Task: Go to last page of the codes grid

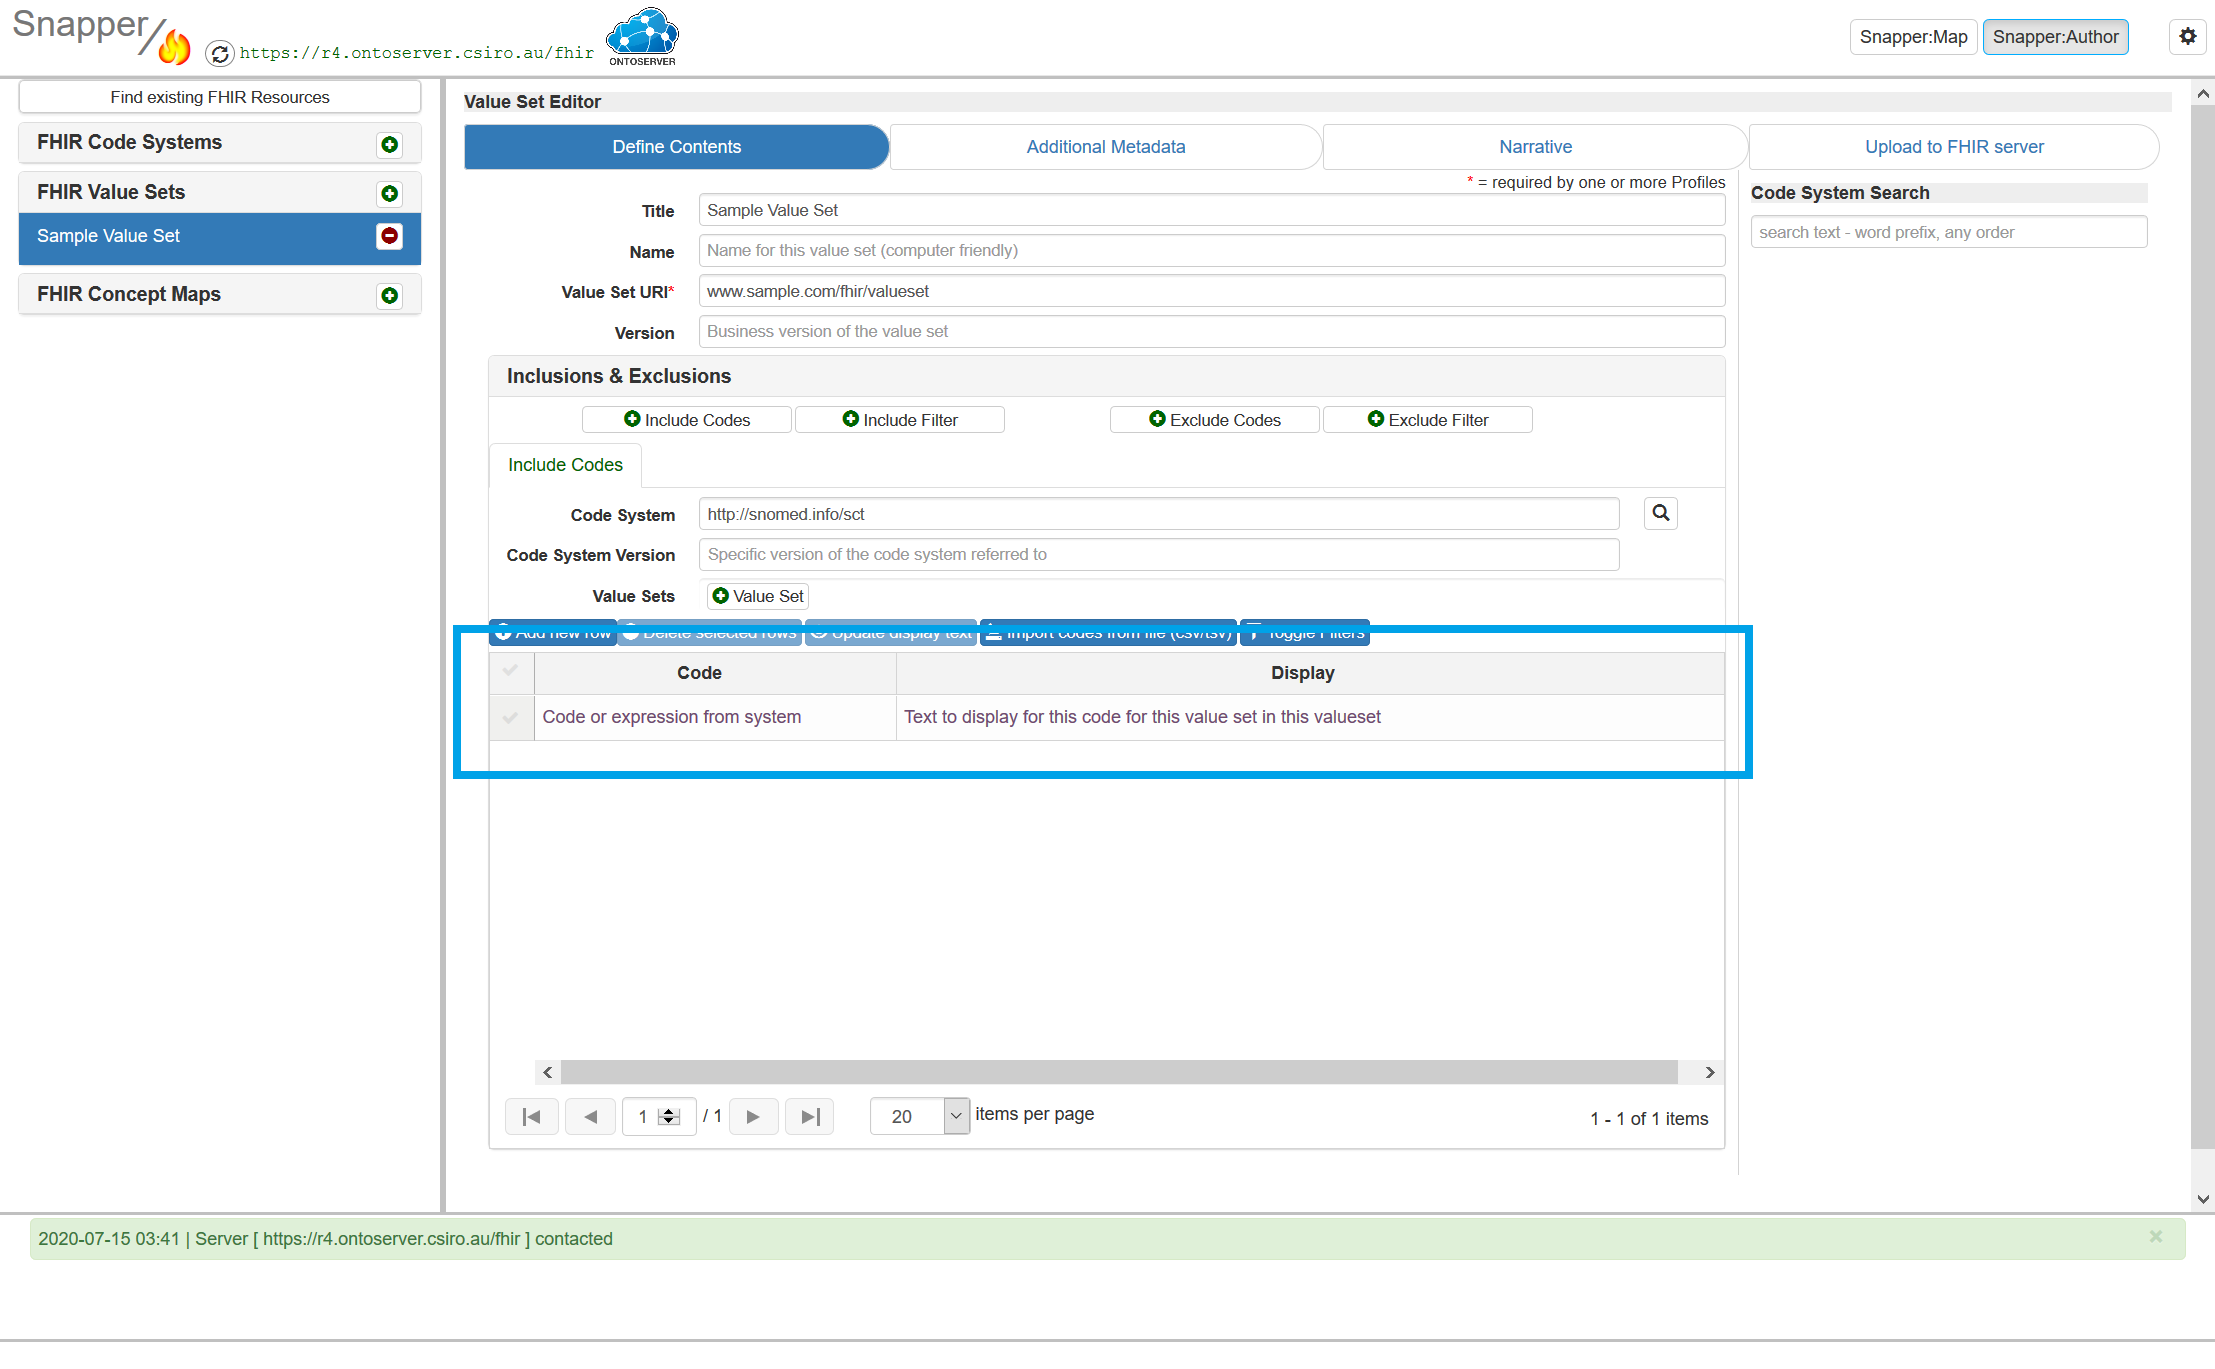Action: click(810, 1116)
